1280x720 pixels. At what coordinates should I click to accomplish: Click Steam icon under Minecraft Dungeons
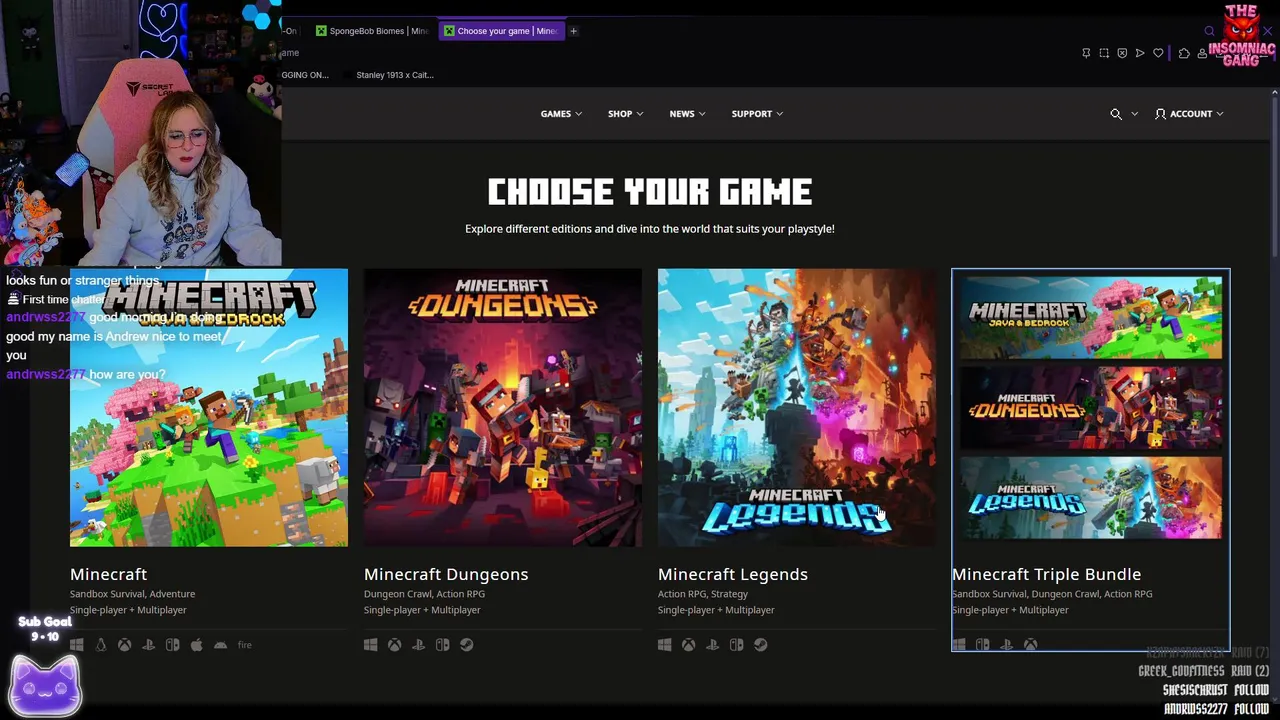click(466, 645)
